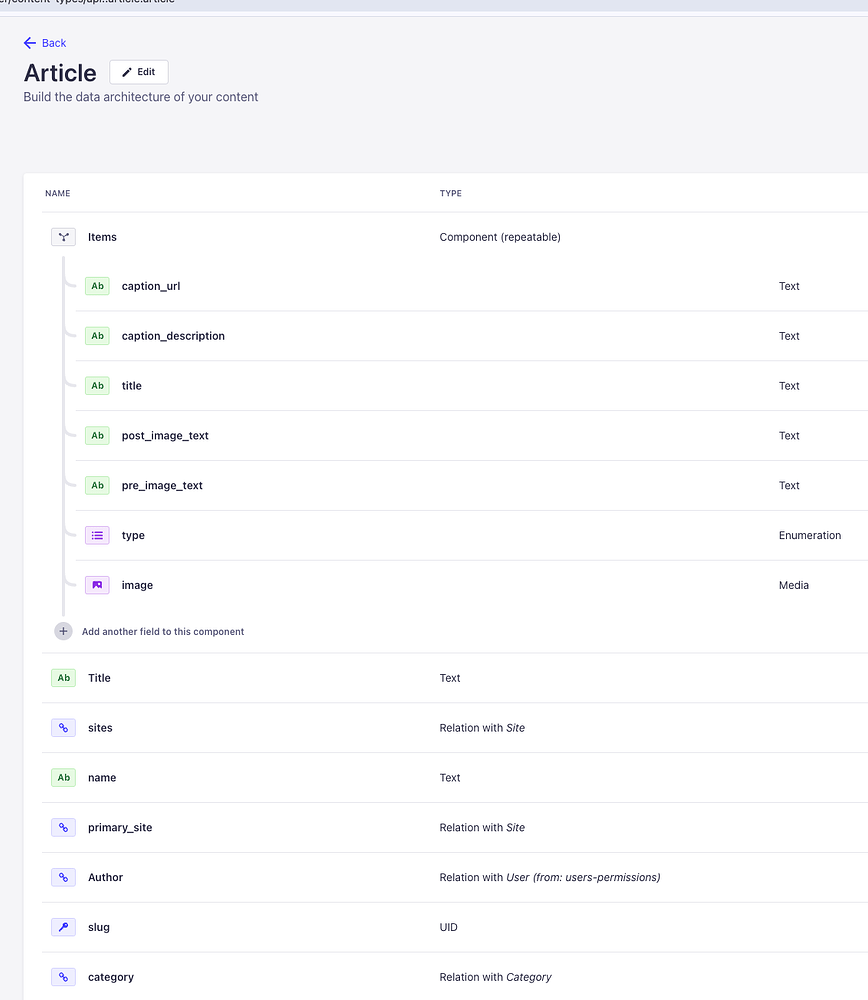Click the media icon beside image
The height and width of the screenshot is (1000, 868).
[x=97, y=585]
